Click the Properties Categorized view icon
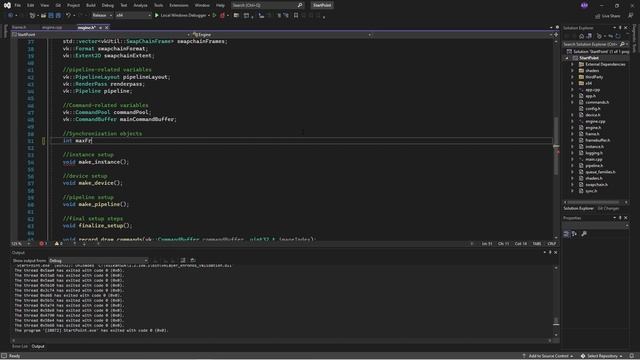 click(566, 233)
